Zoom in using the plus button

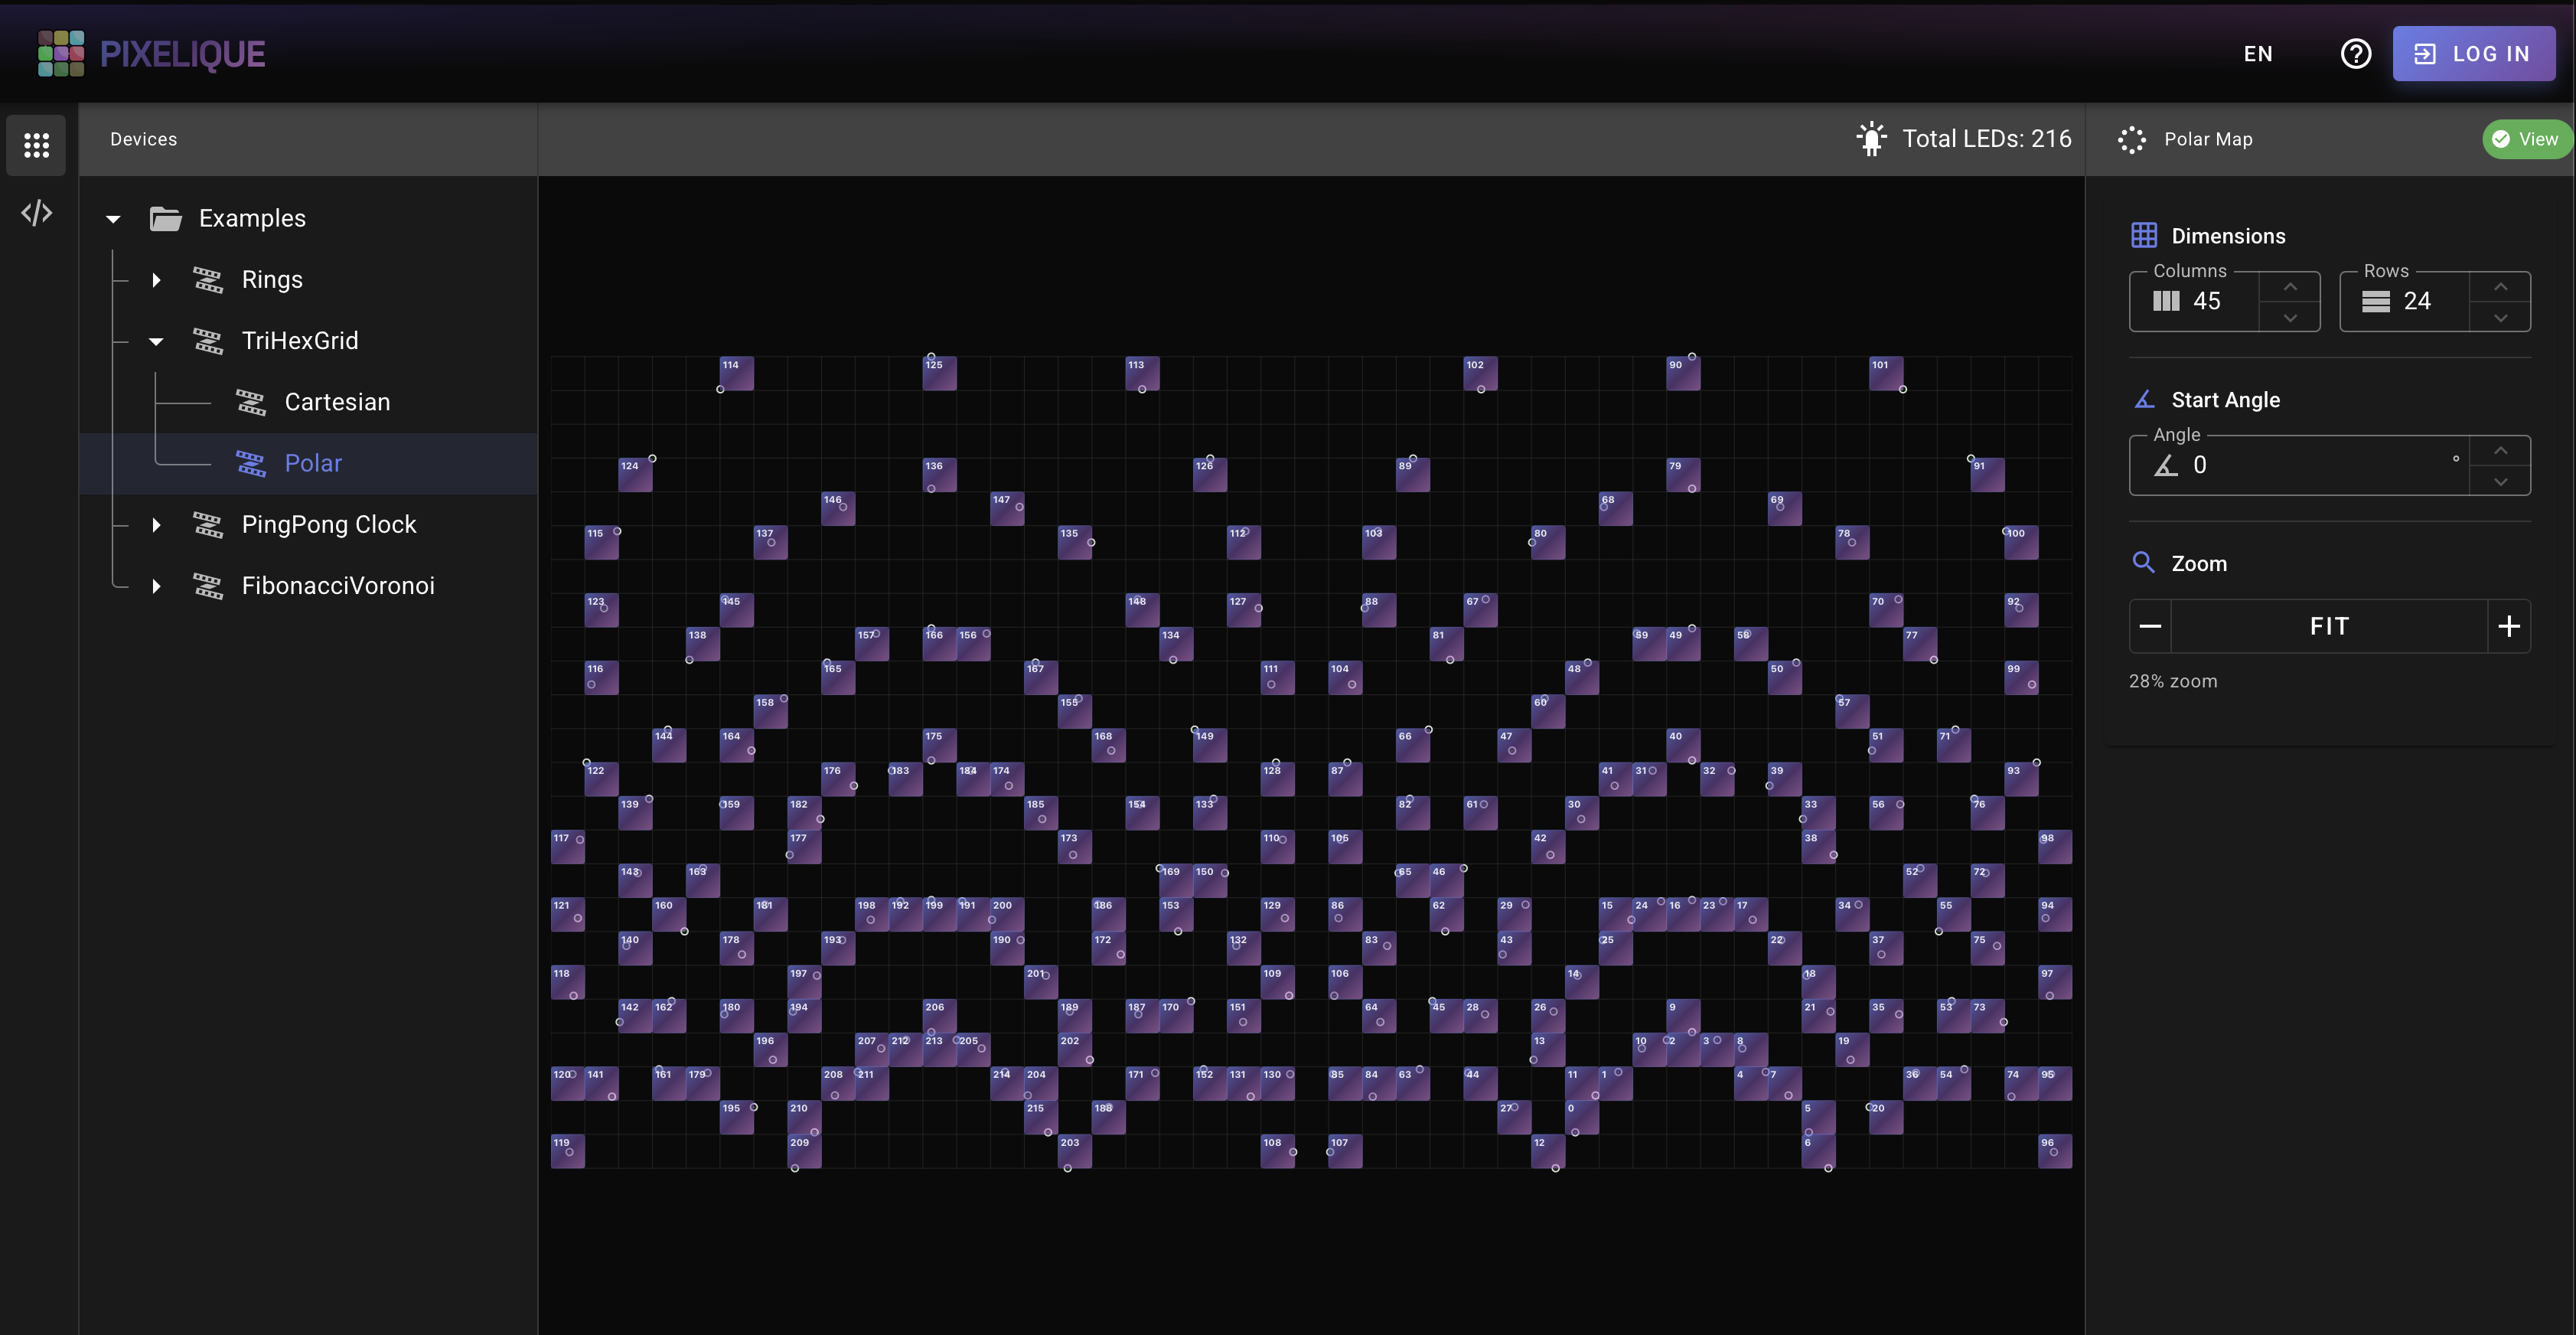(x=2509, y=626)
